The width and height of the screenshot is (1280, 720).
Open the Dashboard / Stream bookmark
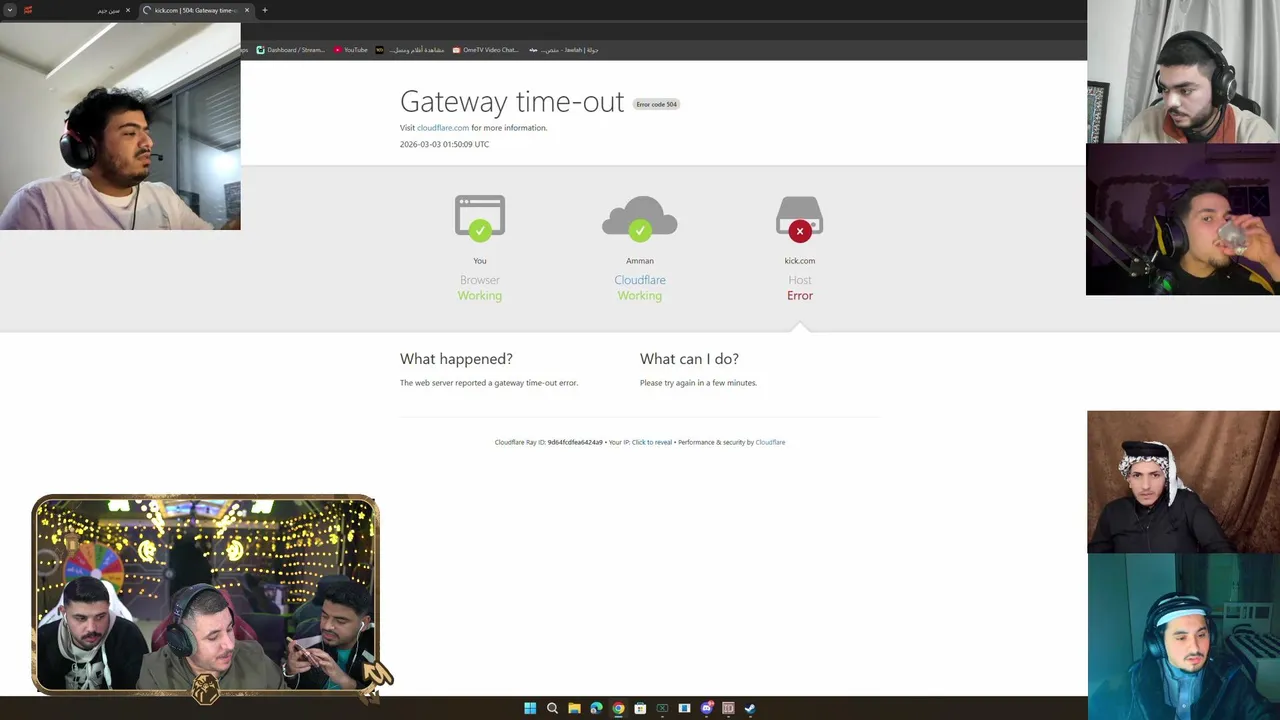click(x=290, y=50)
